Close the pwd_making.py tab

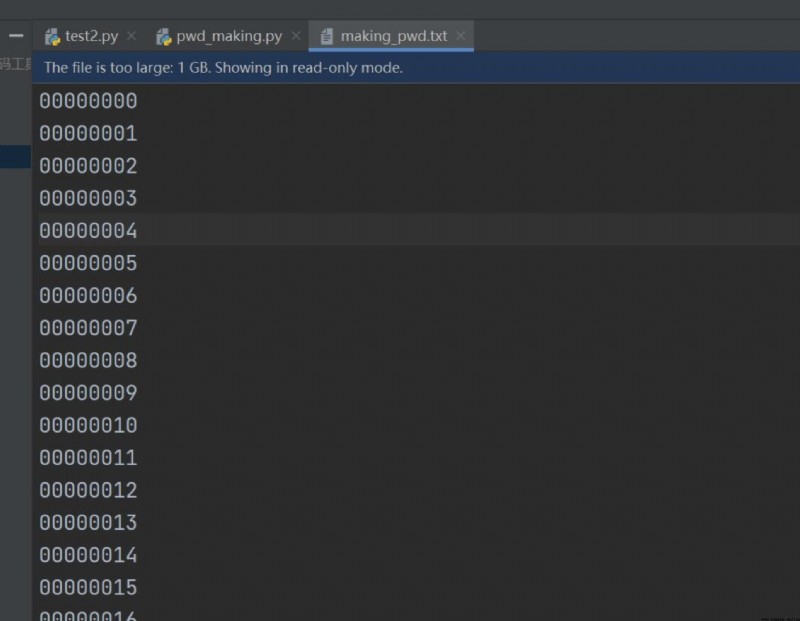[x=296, y=36]
